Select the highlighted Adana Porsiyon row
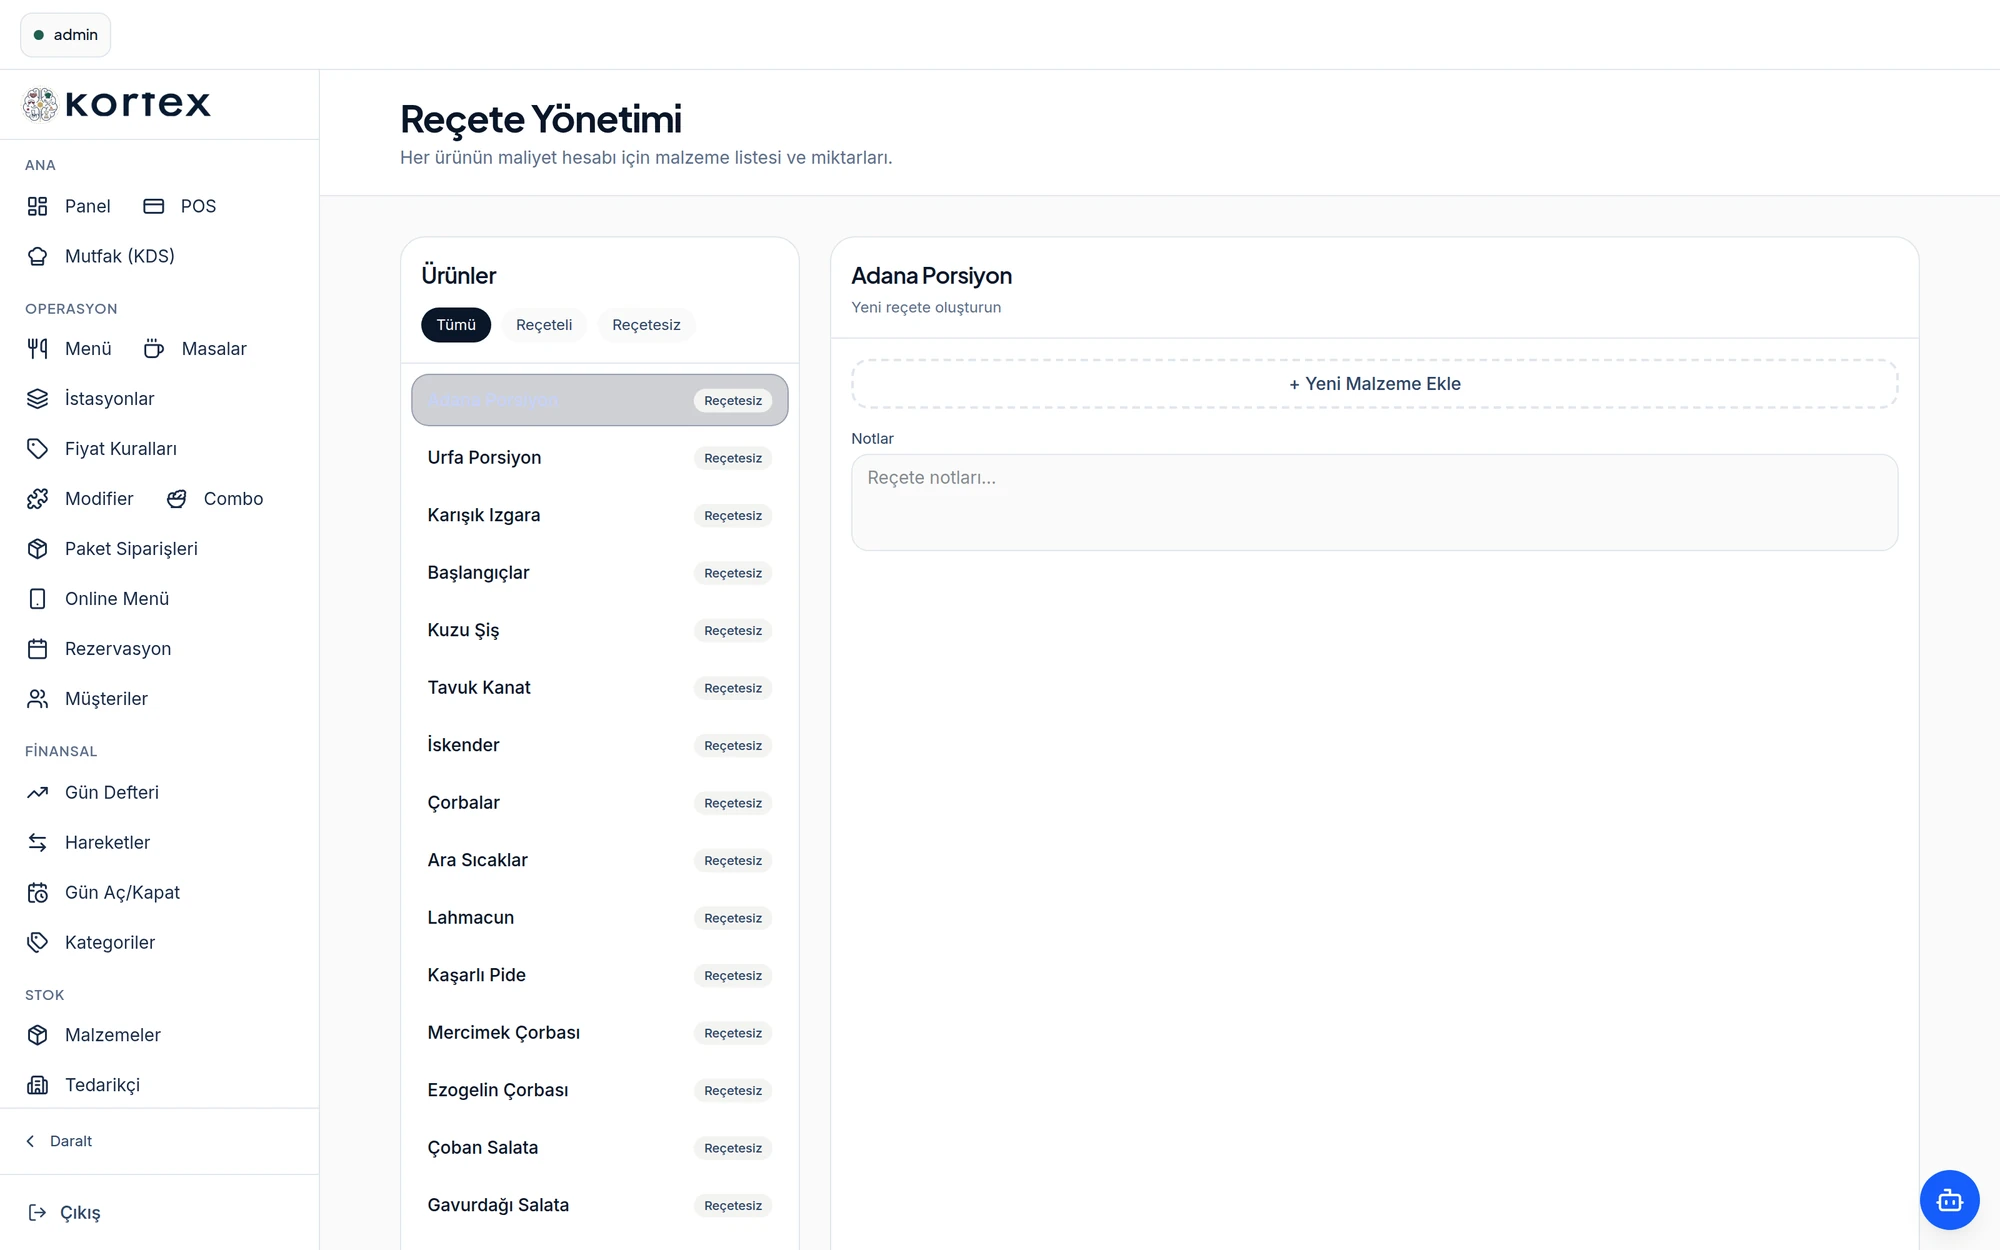The image size is (2000, 1250). tap(600, 400)
